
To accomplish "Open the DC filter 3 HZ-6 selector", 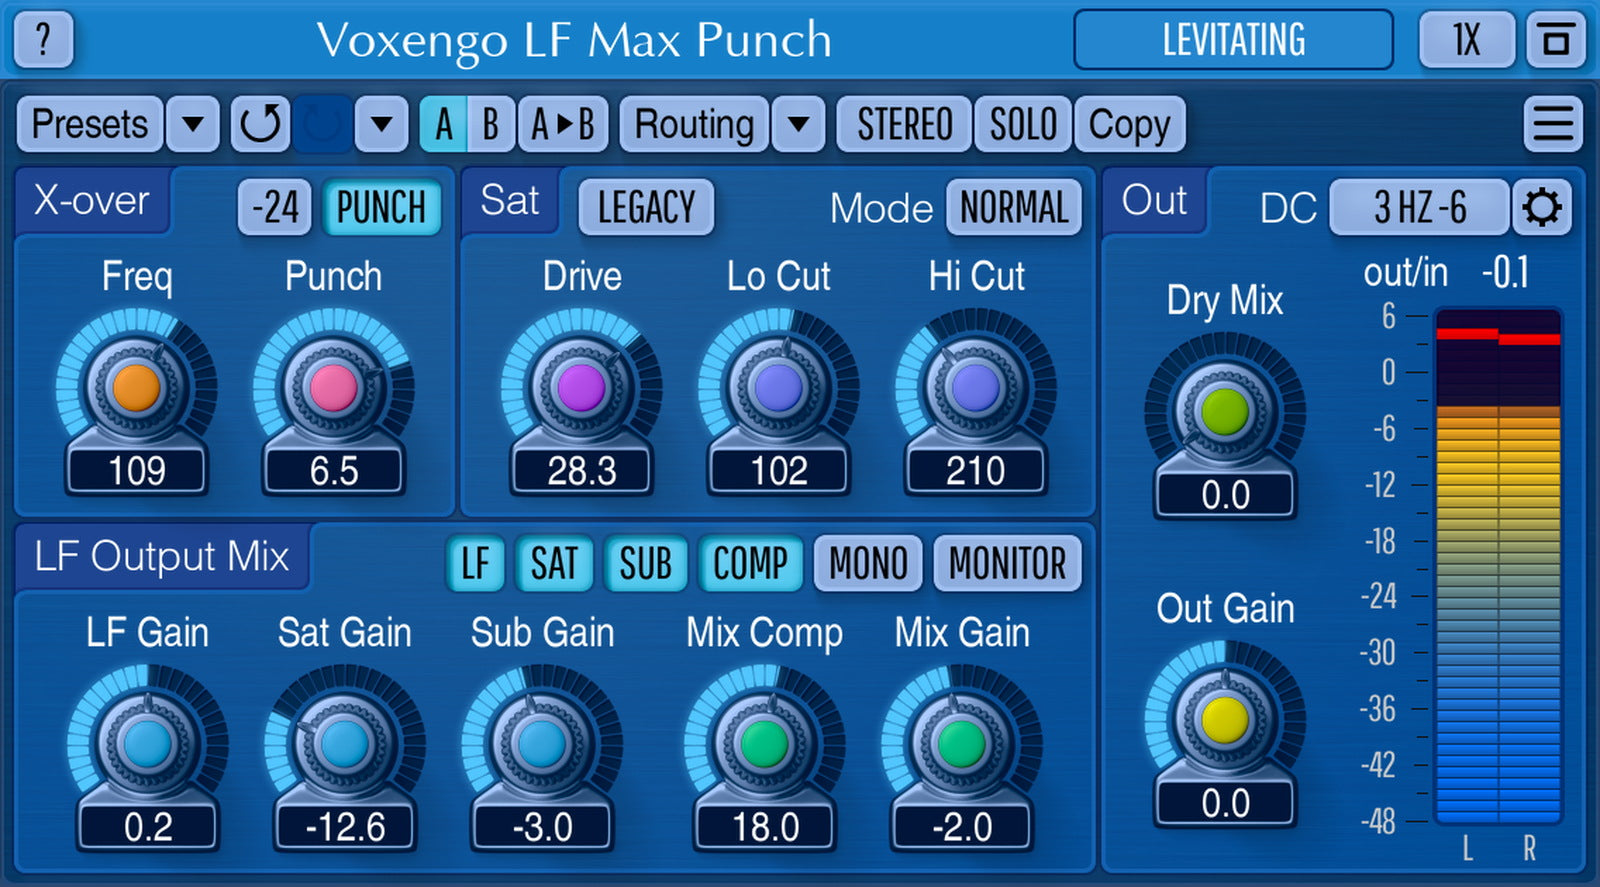I will (1419, 208).
